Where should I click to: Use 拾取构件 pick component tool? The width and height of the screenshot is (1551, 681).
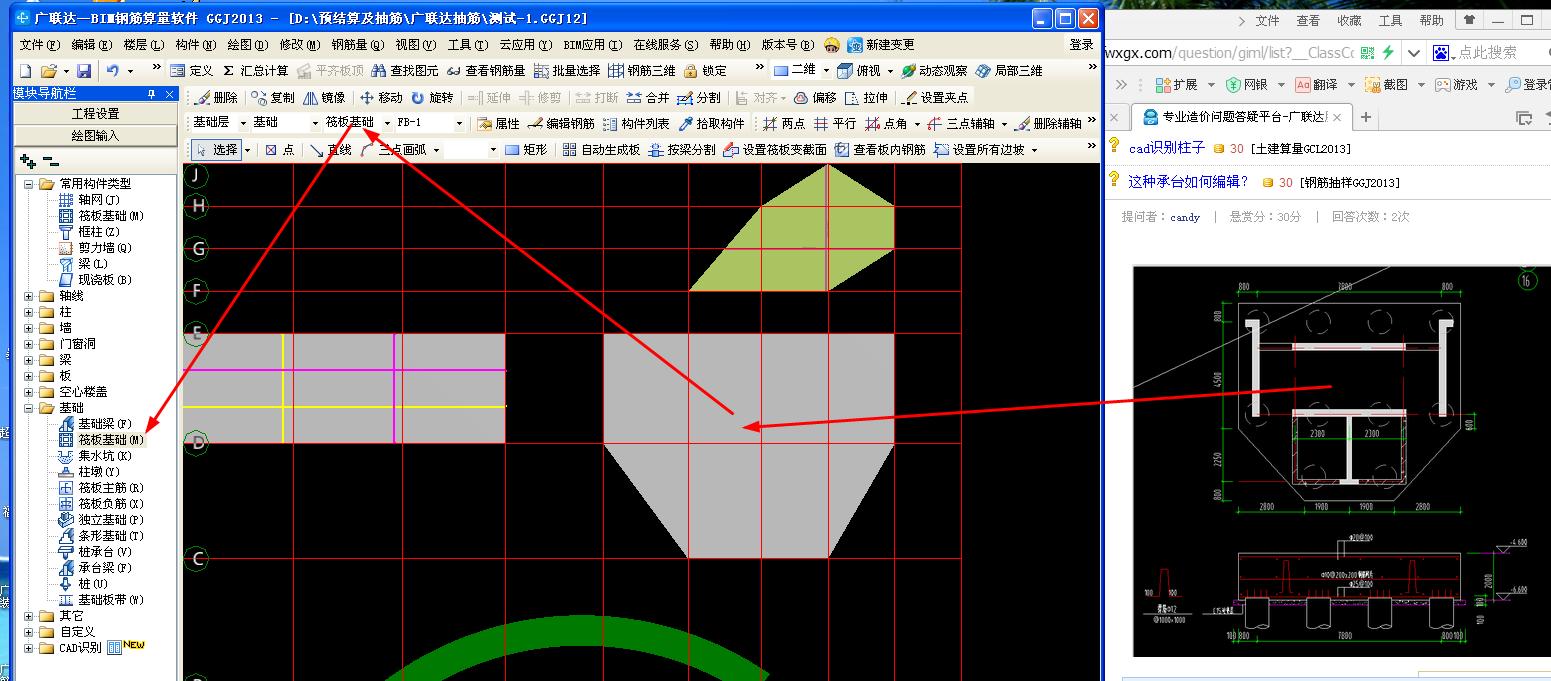(711, 123)
